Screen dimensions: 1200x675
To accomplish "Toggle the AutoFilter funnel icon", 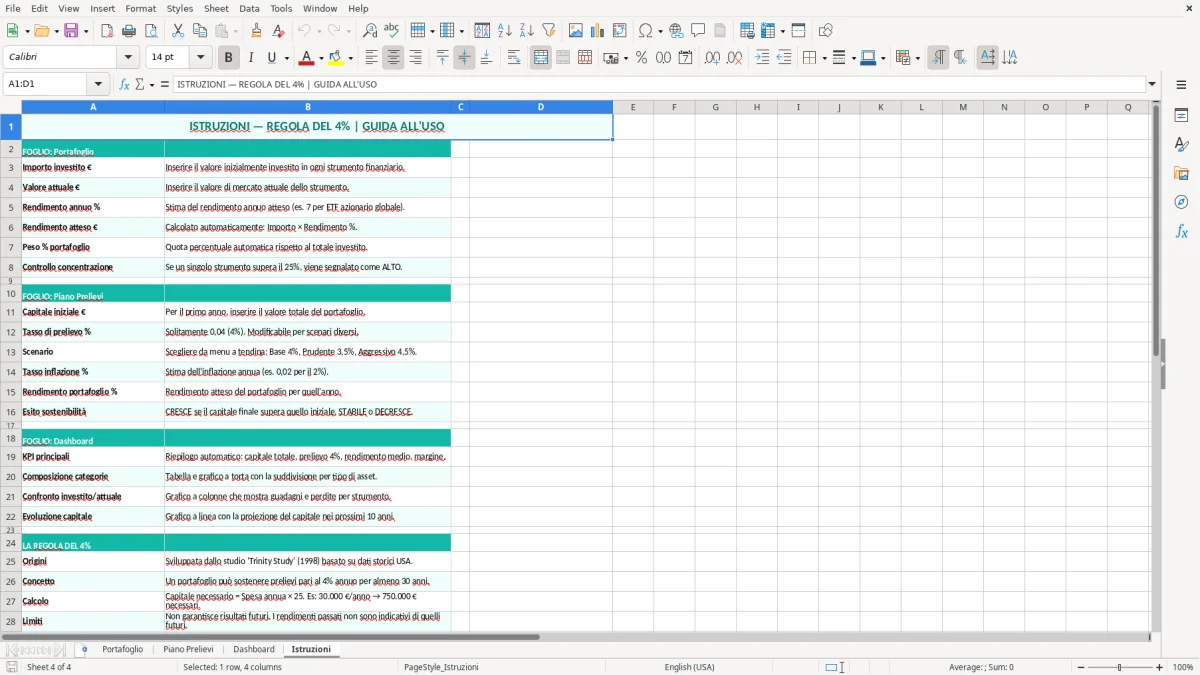I will point(549,31).
